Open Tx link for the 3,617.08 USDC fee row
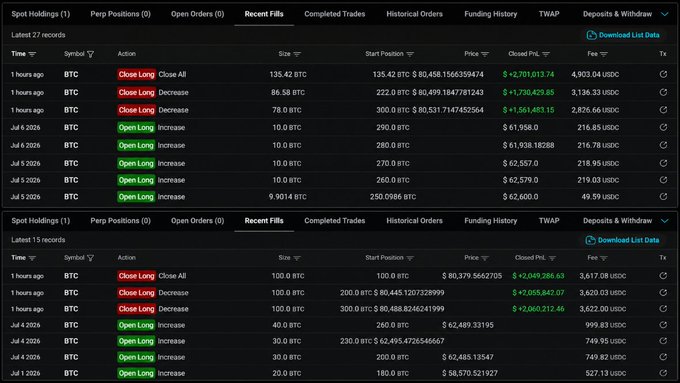 coord(663,275)
